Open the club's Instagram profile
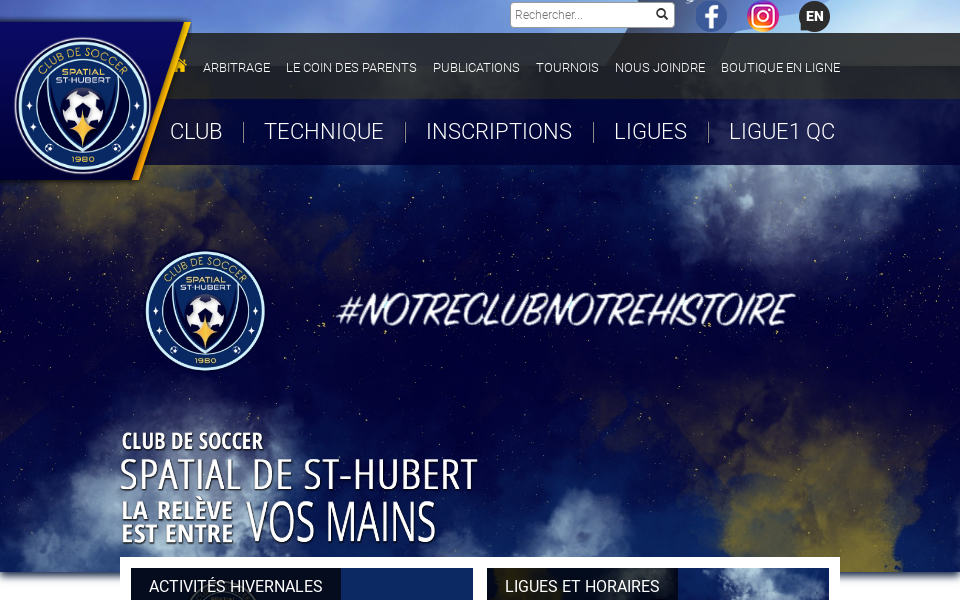Image resolution: width=960 pixels, height=600 pixels. pyautogui.click(x=763, y=16)
